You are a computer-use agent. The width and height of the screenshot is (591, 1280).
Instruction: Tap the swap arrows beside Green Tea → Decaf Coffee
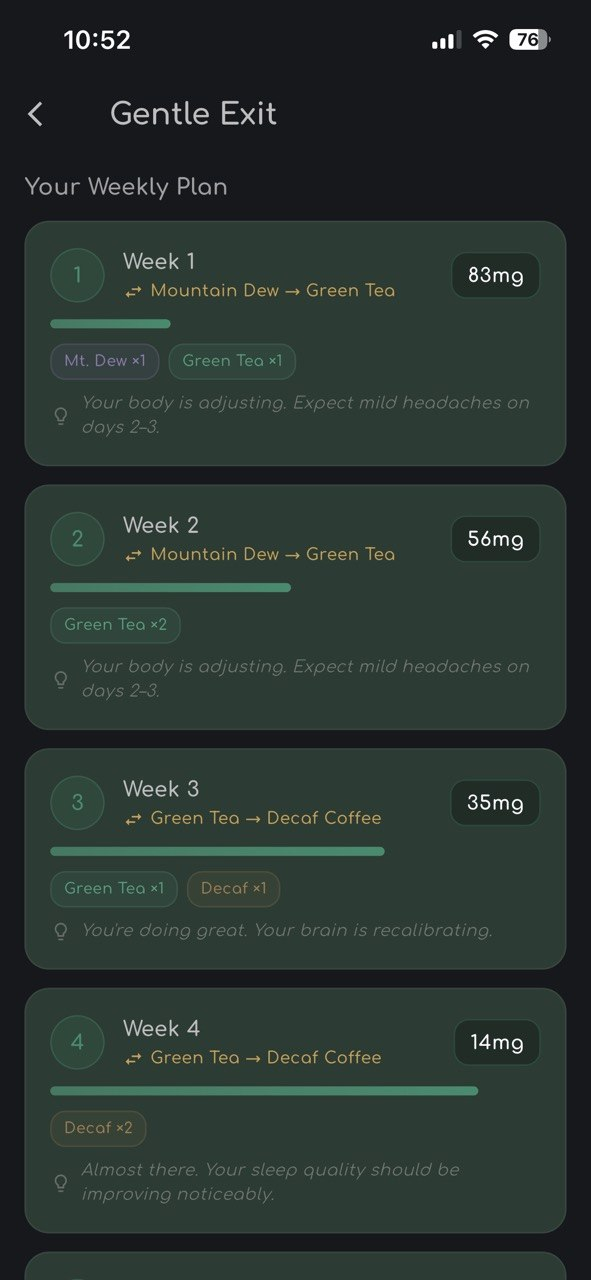(x=133, y=818)
